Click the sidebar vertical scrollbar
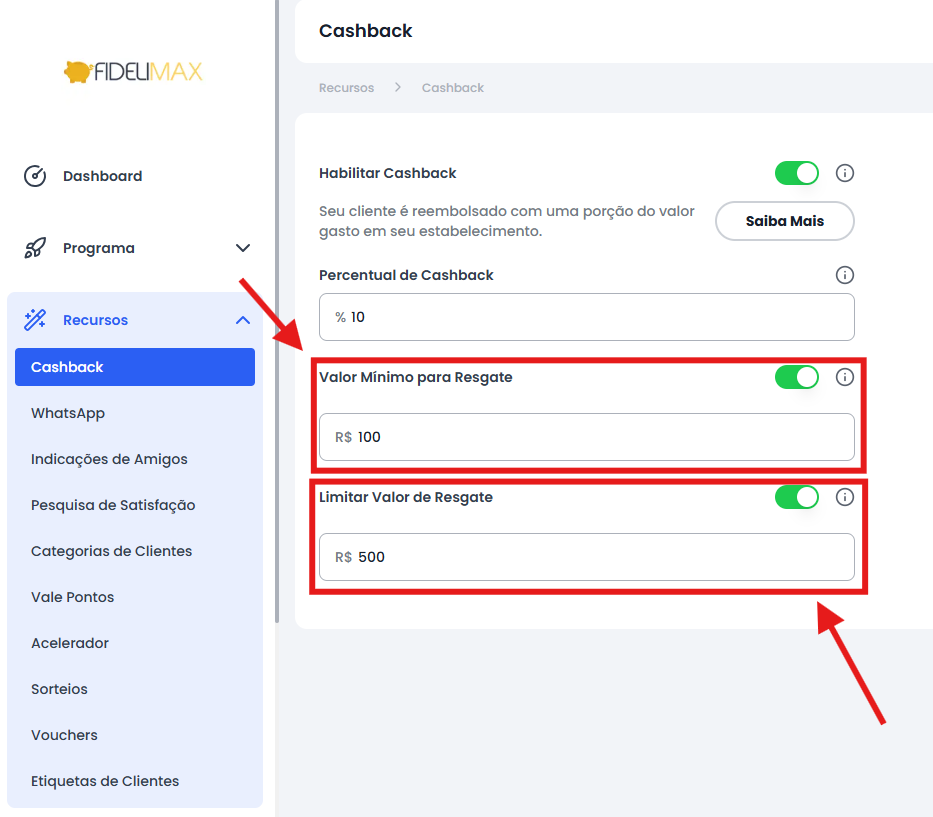Image resolution: width=933 pixels, height=817 pixels. point(277,311)
